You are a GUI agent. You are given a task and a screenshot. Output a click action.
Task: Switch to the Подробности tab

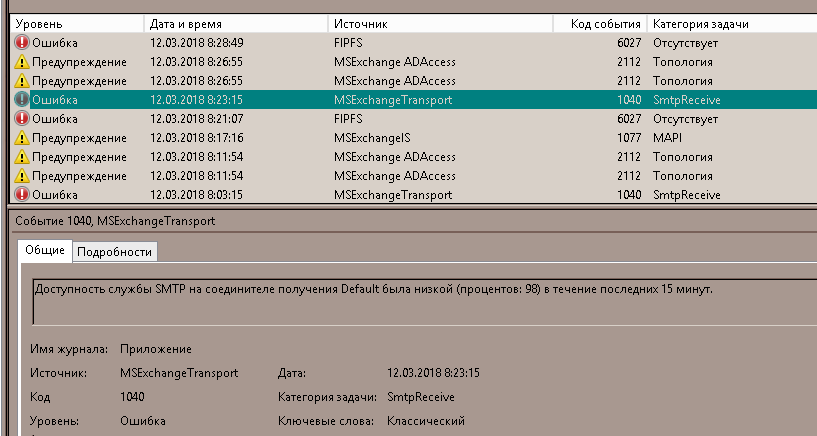(x=115, y=252)
